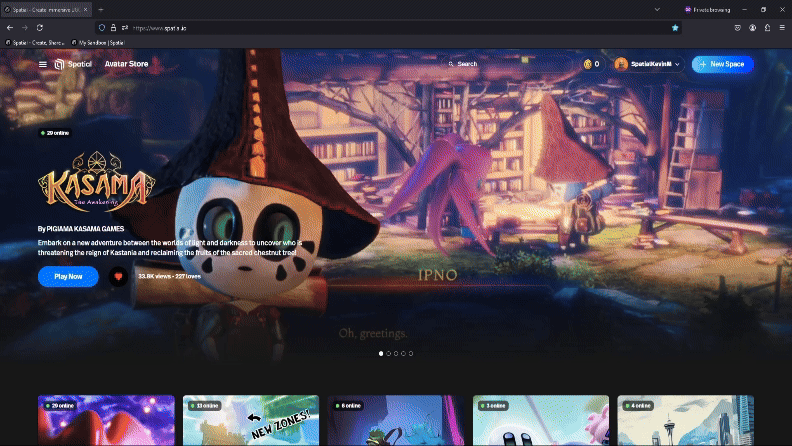Image resolution: width=792 pixels, height=446 pixels.
Task: Click the site permissions icon in address bar
Action: pyautogui.click(x=125, y=28)
